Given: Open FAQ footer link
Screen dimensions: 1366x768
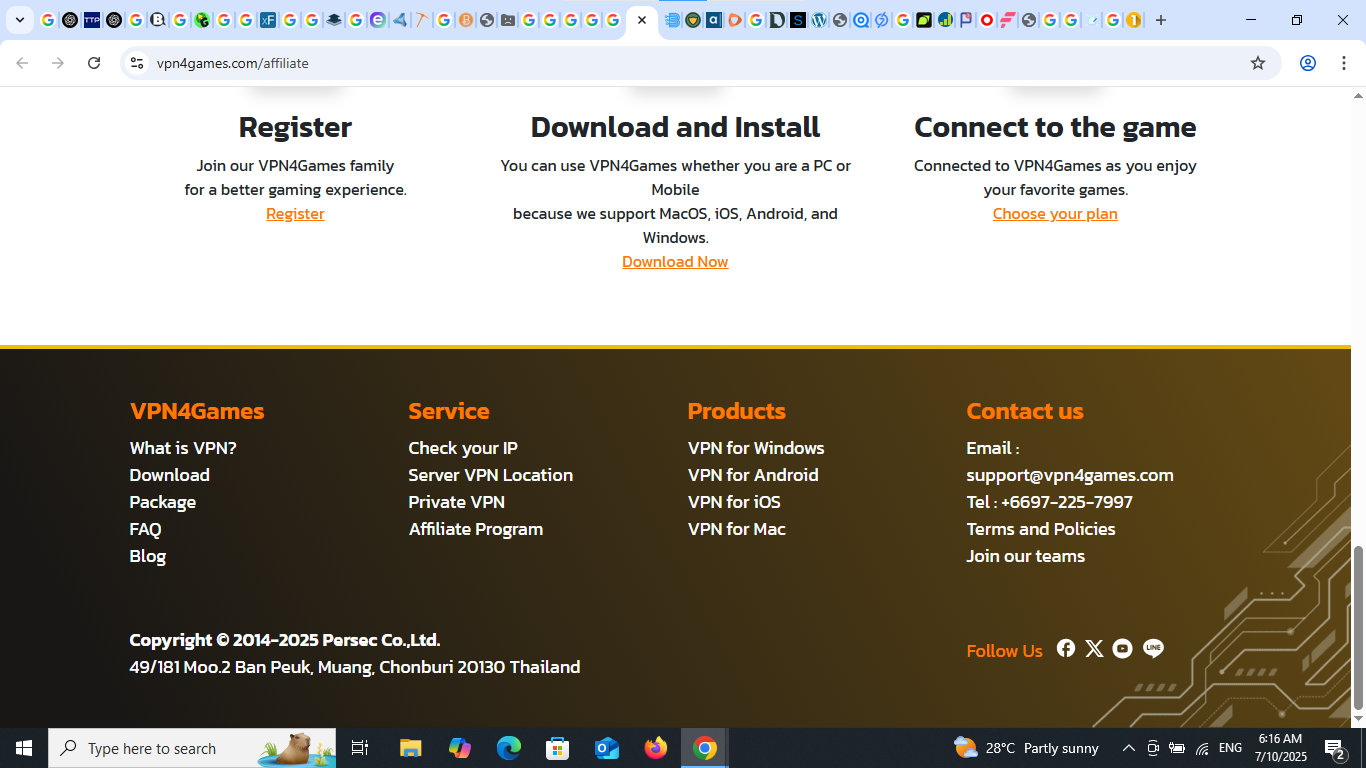Looking at the screenshot, I should tap(145, 529).
